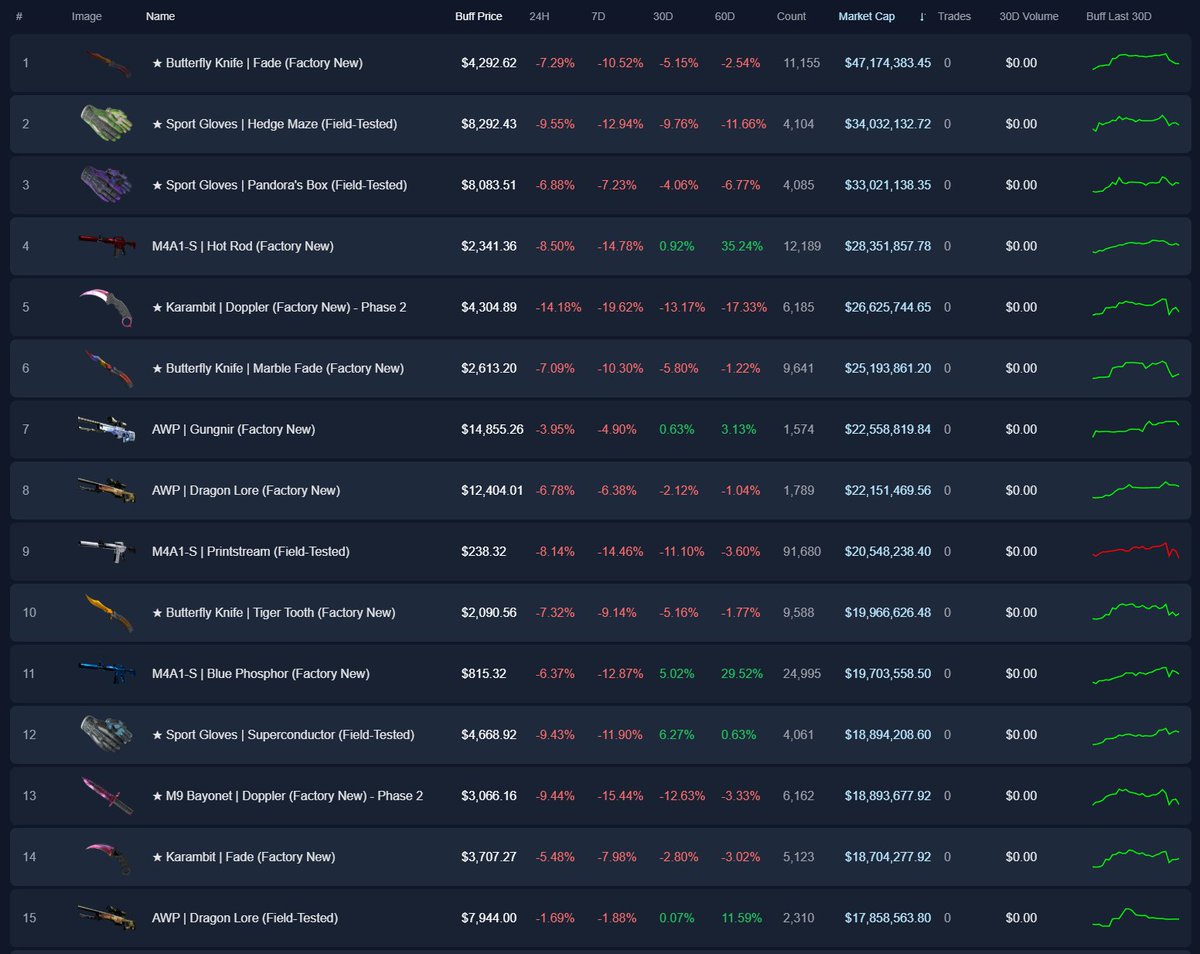Open M4A1-S Hot Rod item image

[x=106, y=246]
